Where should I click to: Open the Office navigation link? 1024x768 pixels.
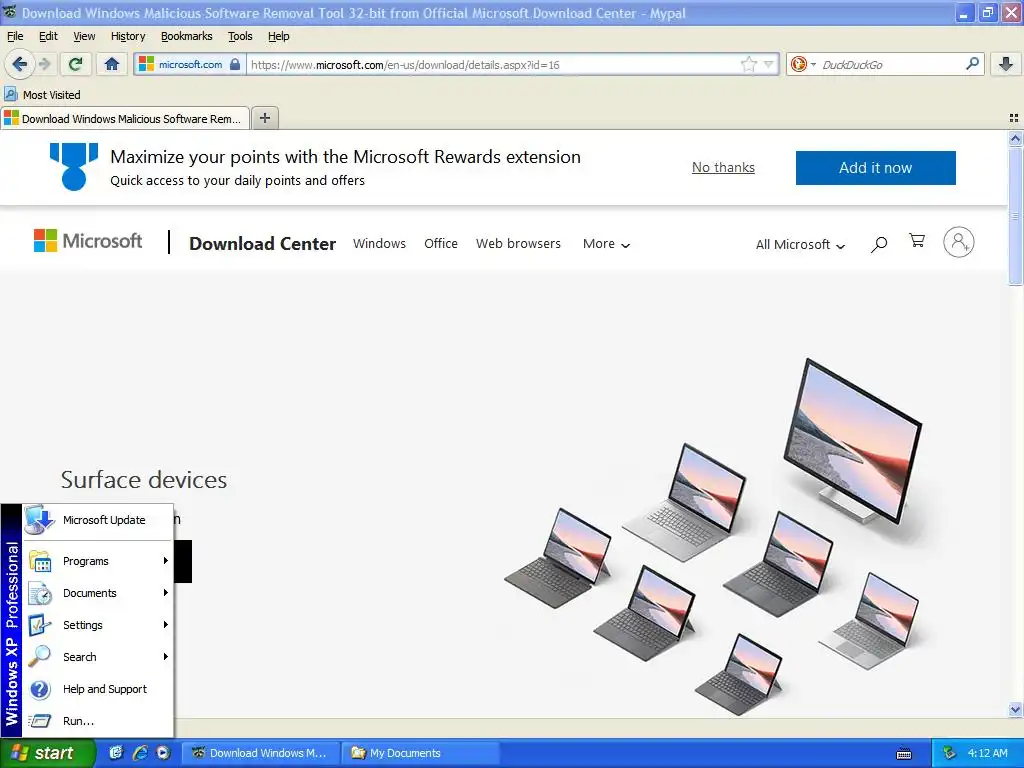[441, 244]
